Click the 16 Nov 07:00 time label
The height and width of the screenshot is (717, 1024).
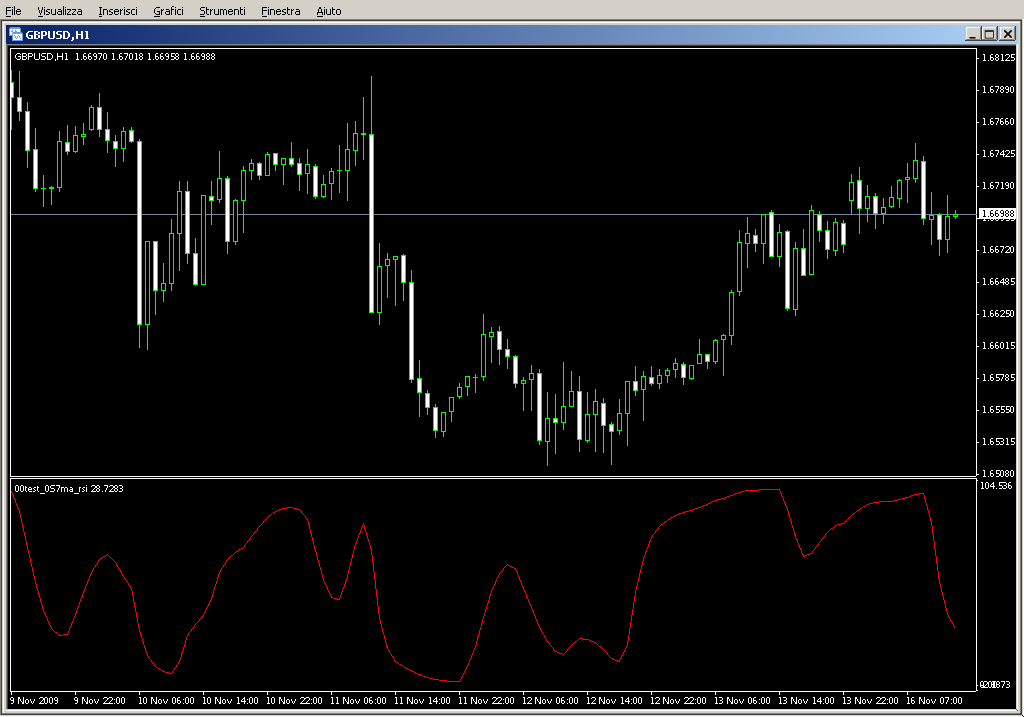click(x=934, y=701)
